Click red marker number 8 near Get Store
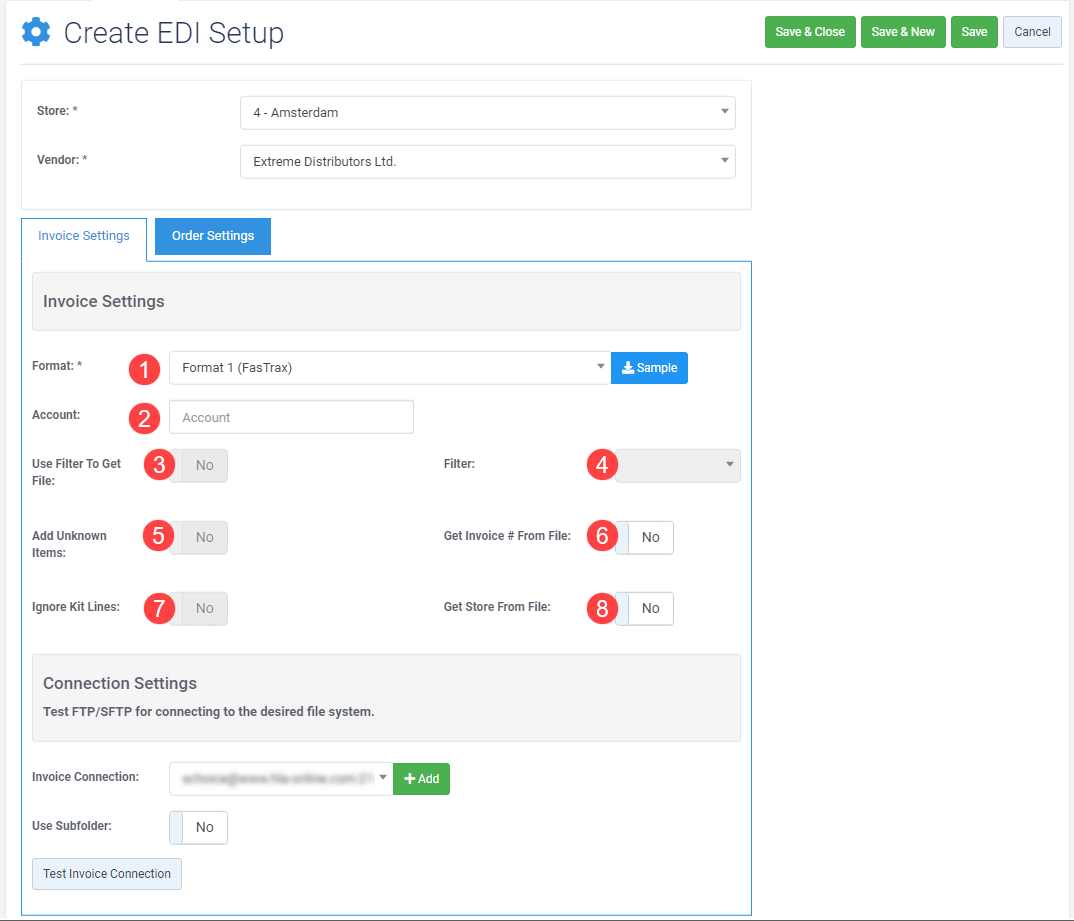This screenshot has width=1074, height=921. pos(601,608)
